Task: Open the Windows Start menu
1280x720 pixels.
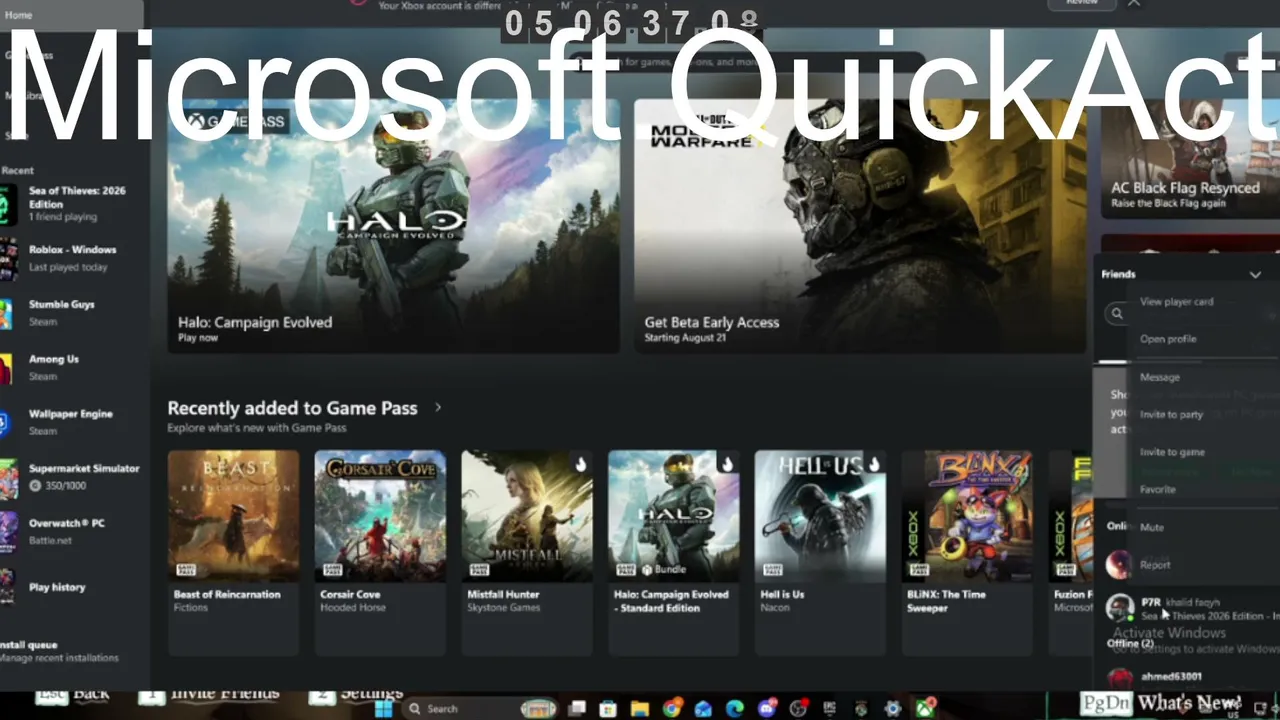Action: coord(383,708)
